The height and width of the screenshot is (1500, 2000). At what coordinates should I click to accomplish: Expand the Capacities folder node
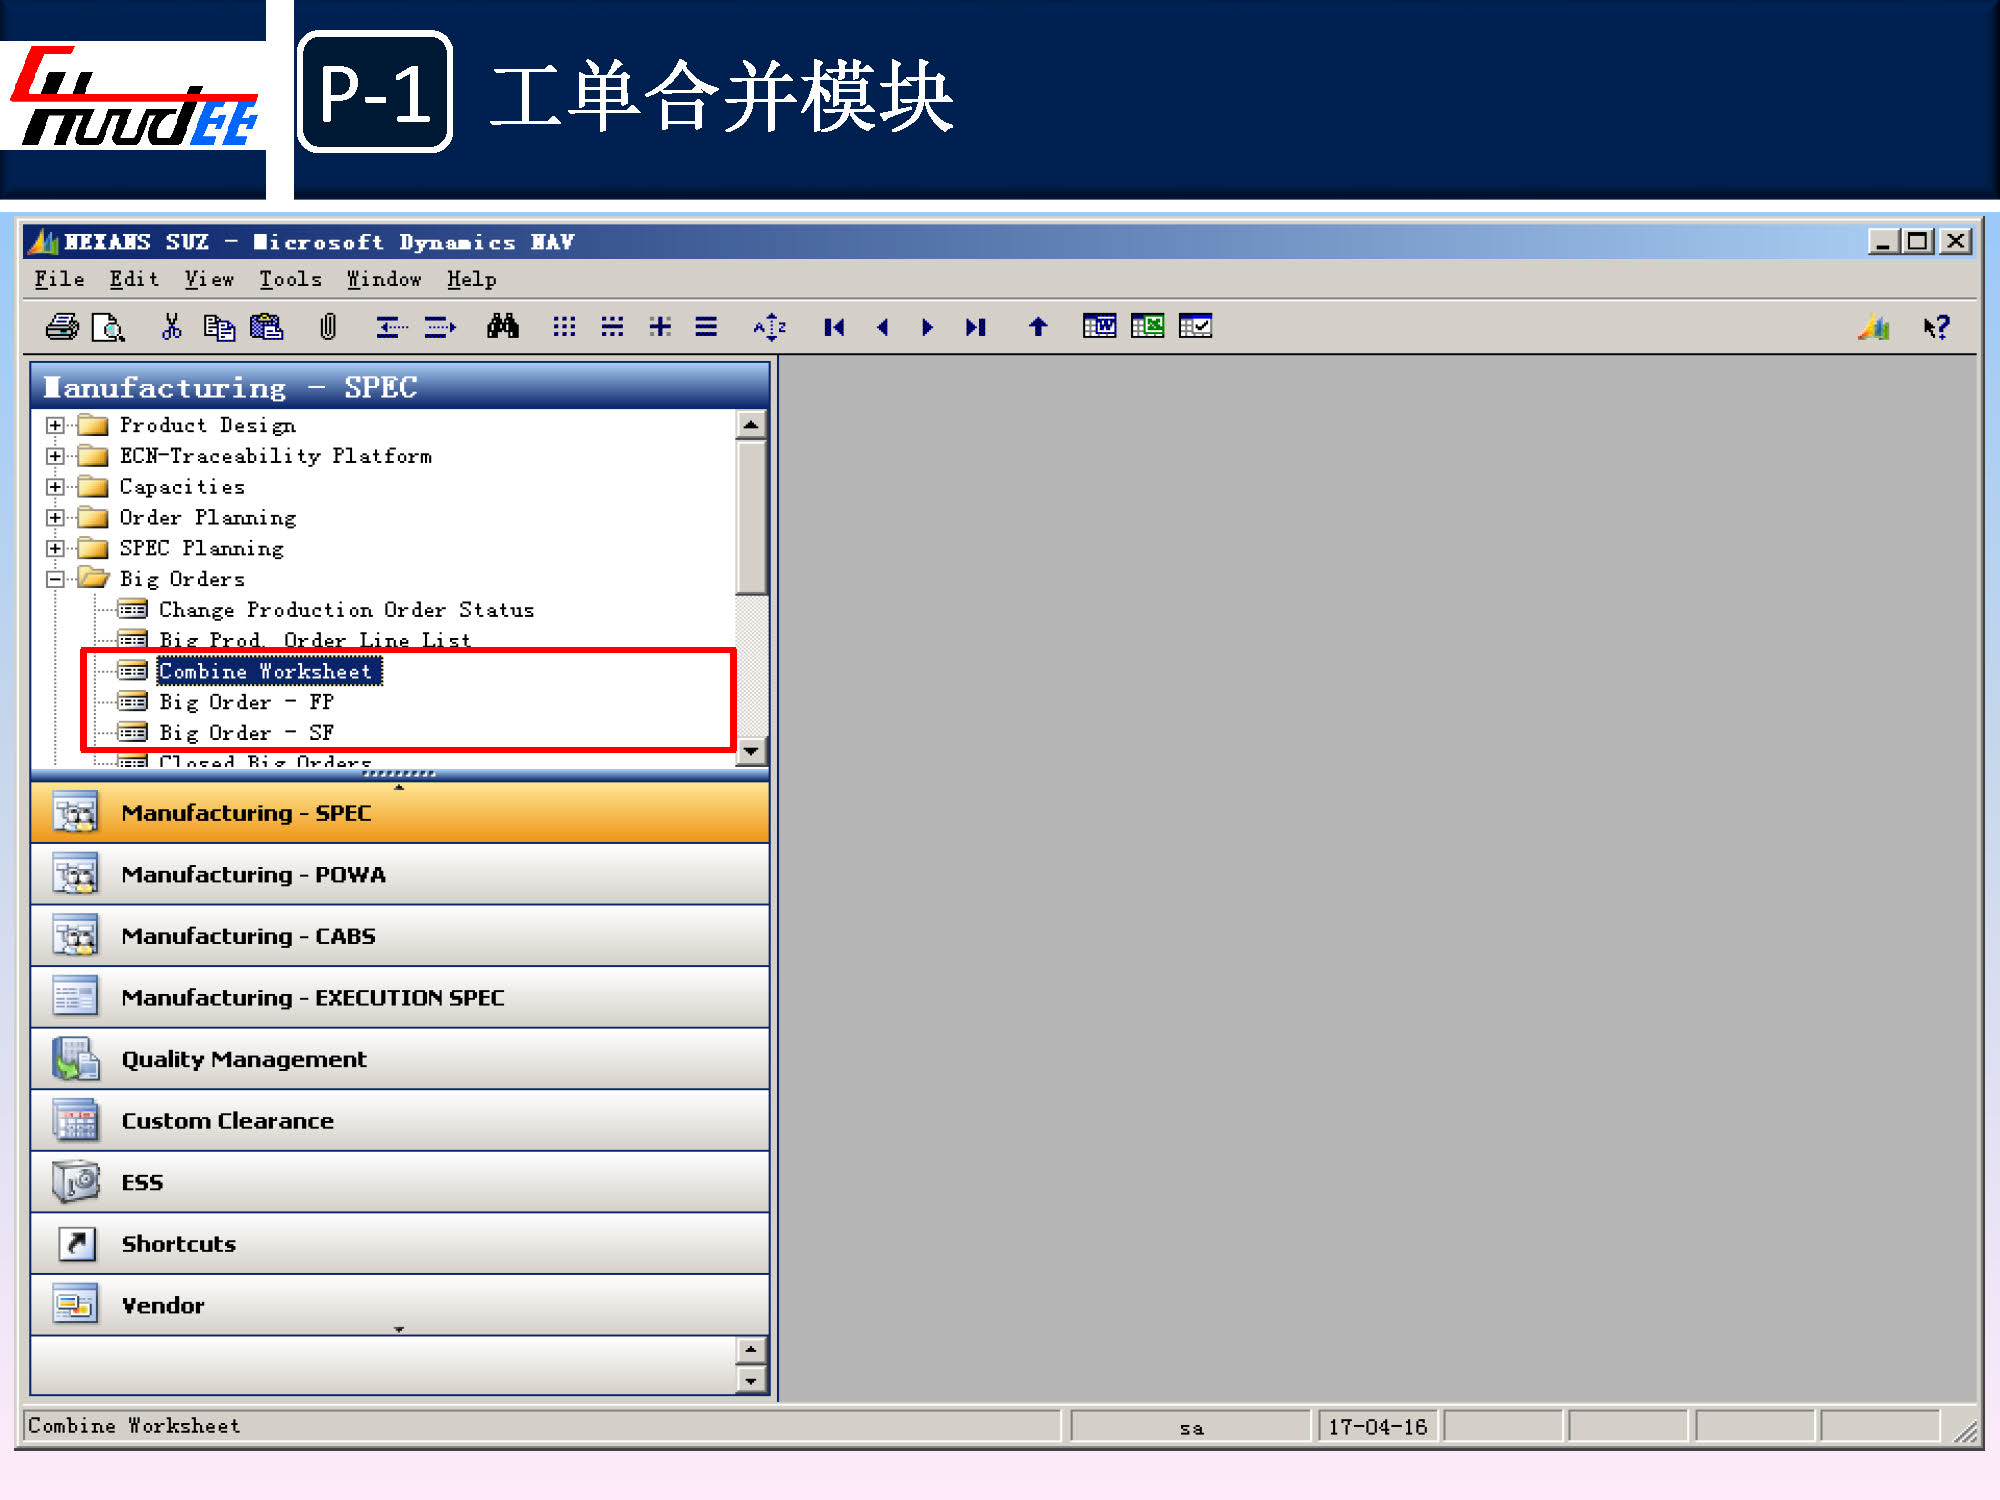(x=55, y=487)
